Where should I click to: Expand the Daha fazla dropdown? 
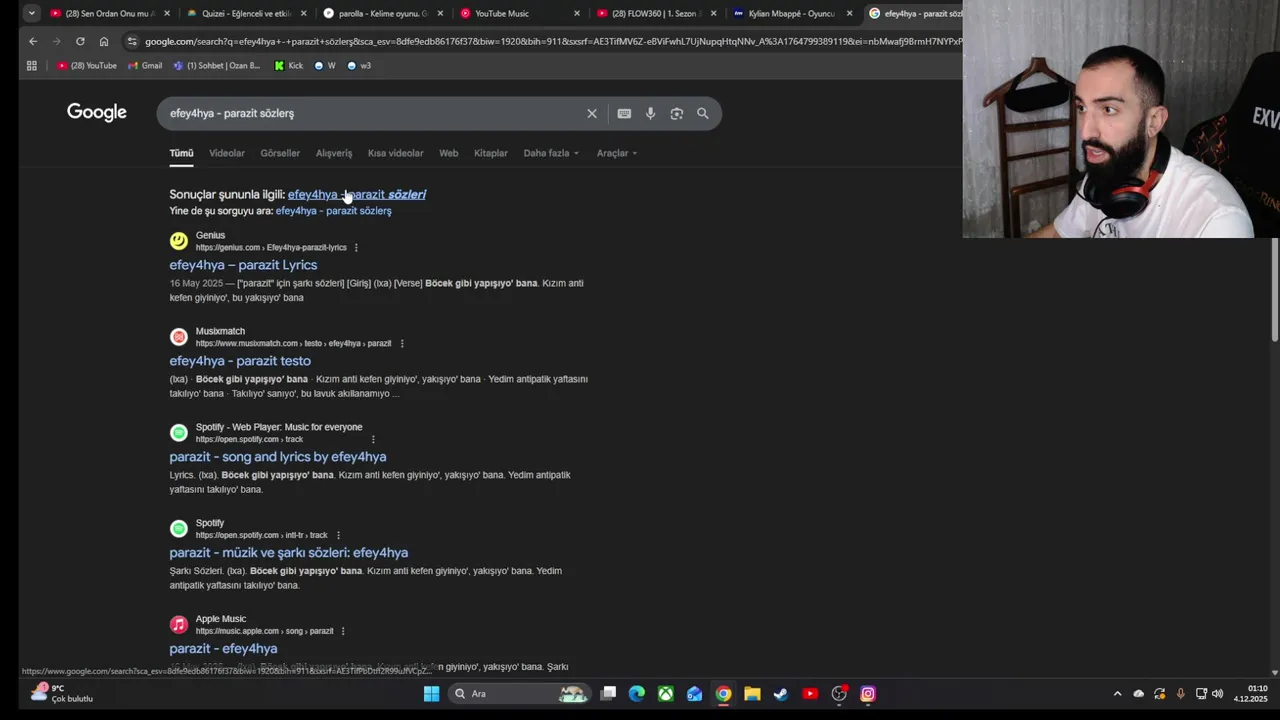pyautogui.click(x=551, y=153)
